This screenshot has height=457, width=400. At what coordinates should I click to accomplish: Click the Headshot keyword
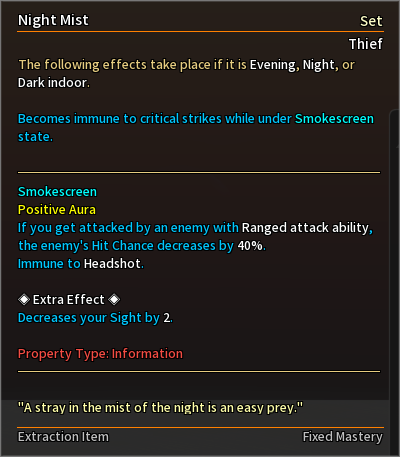pos(112,264)
